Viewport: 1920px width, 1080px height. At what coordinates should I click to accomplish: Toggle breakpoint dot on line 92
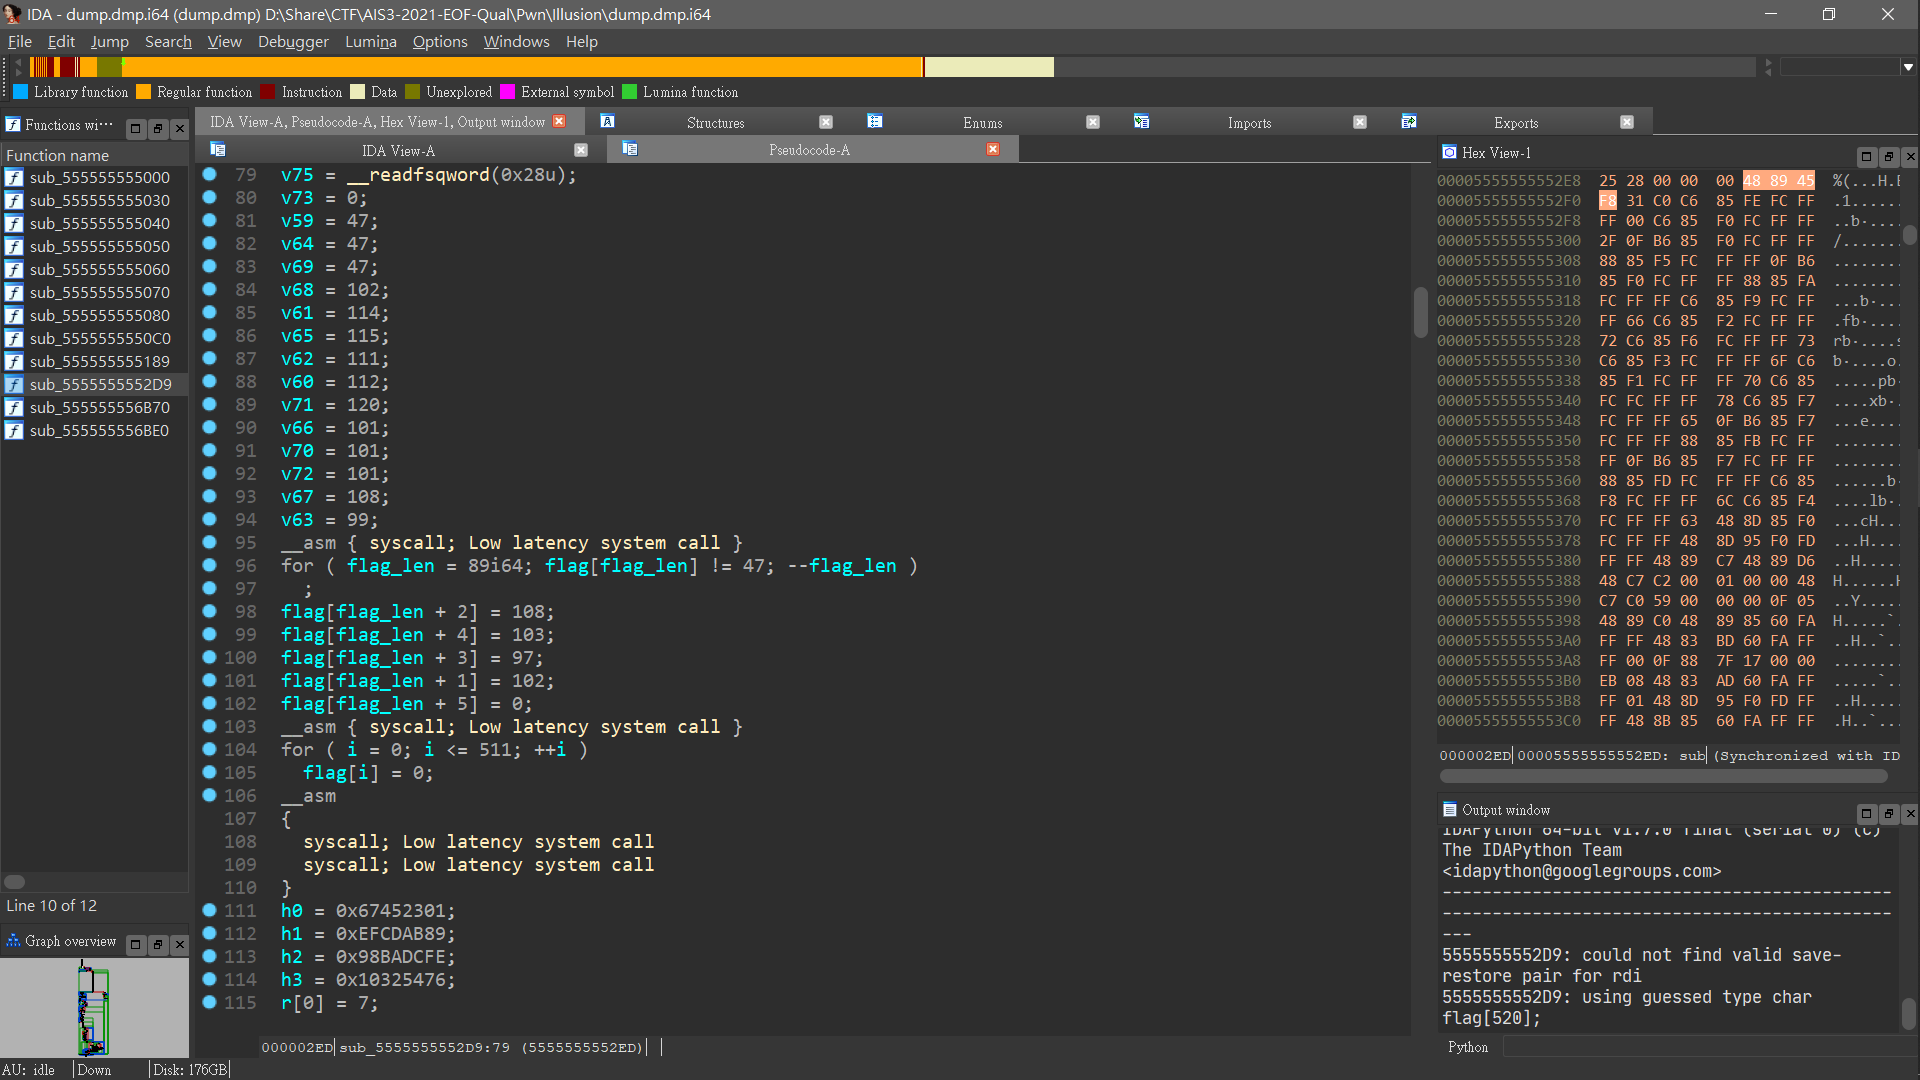tap(210, 473)
